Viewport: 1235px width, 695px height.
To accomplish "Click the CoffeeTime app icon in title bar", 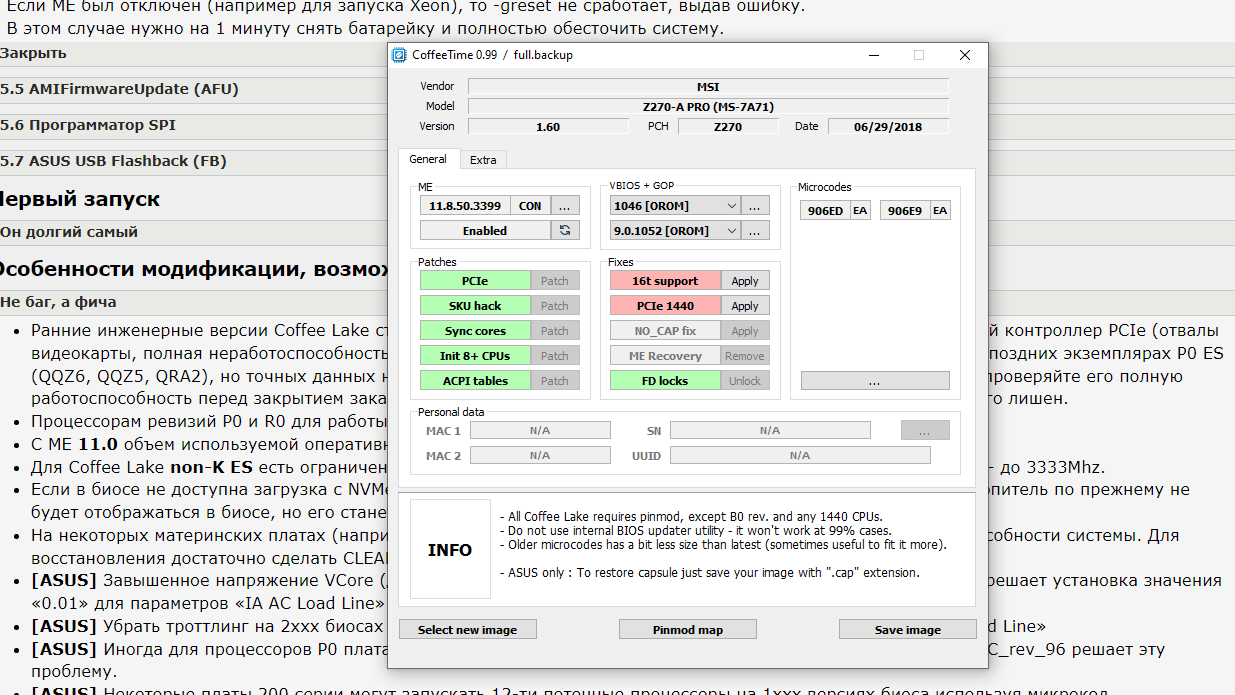I will (x=399, y=55).
